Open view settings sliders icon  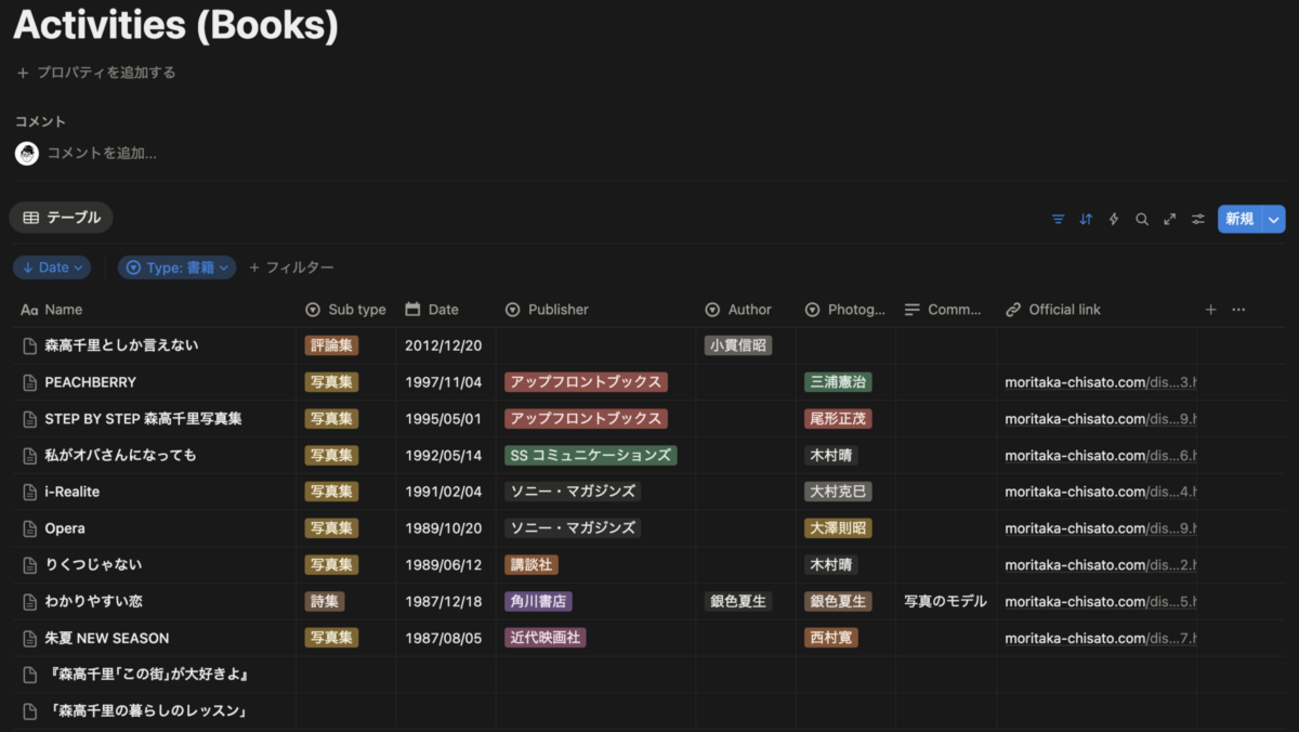coord(1198,219)
